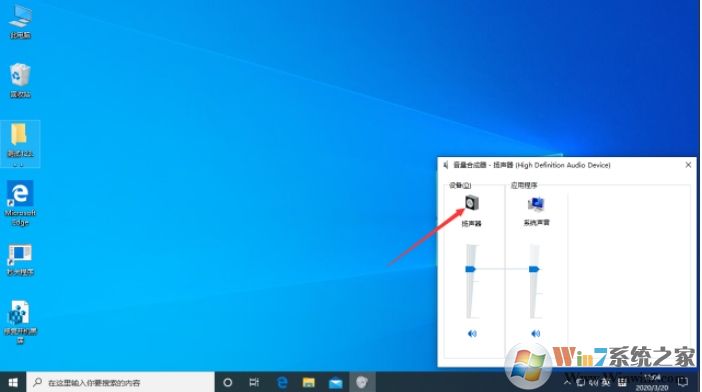Viewport: 702px width, 392px height.
Task: Open the System Sounds application icon
Action: 536,204
